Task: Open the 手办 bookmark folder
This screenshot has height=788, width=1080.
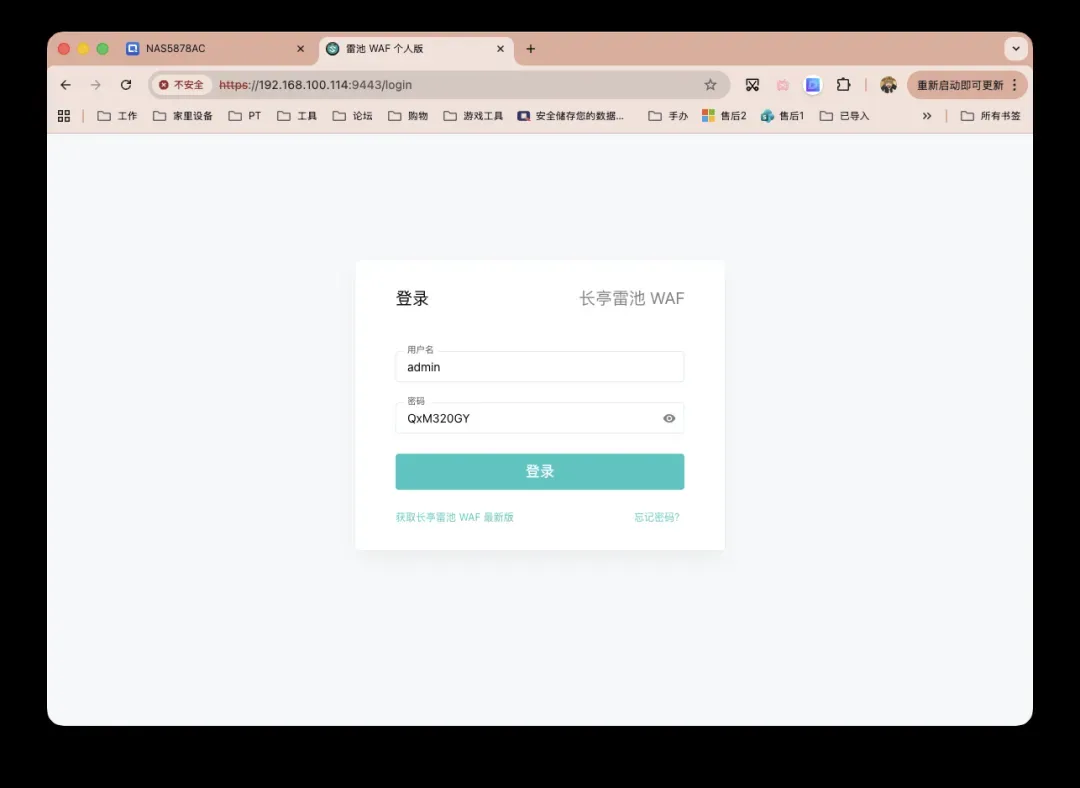Action: (x=668, y=116)
